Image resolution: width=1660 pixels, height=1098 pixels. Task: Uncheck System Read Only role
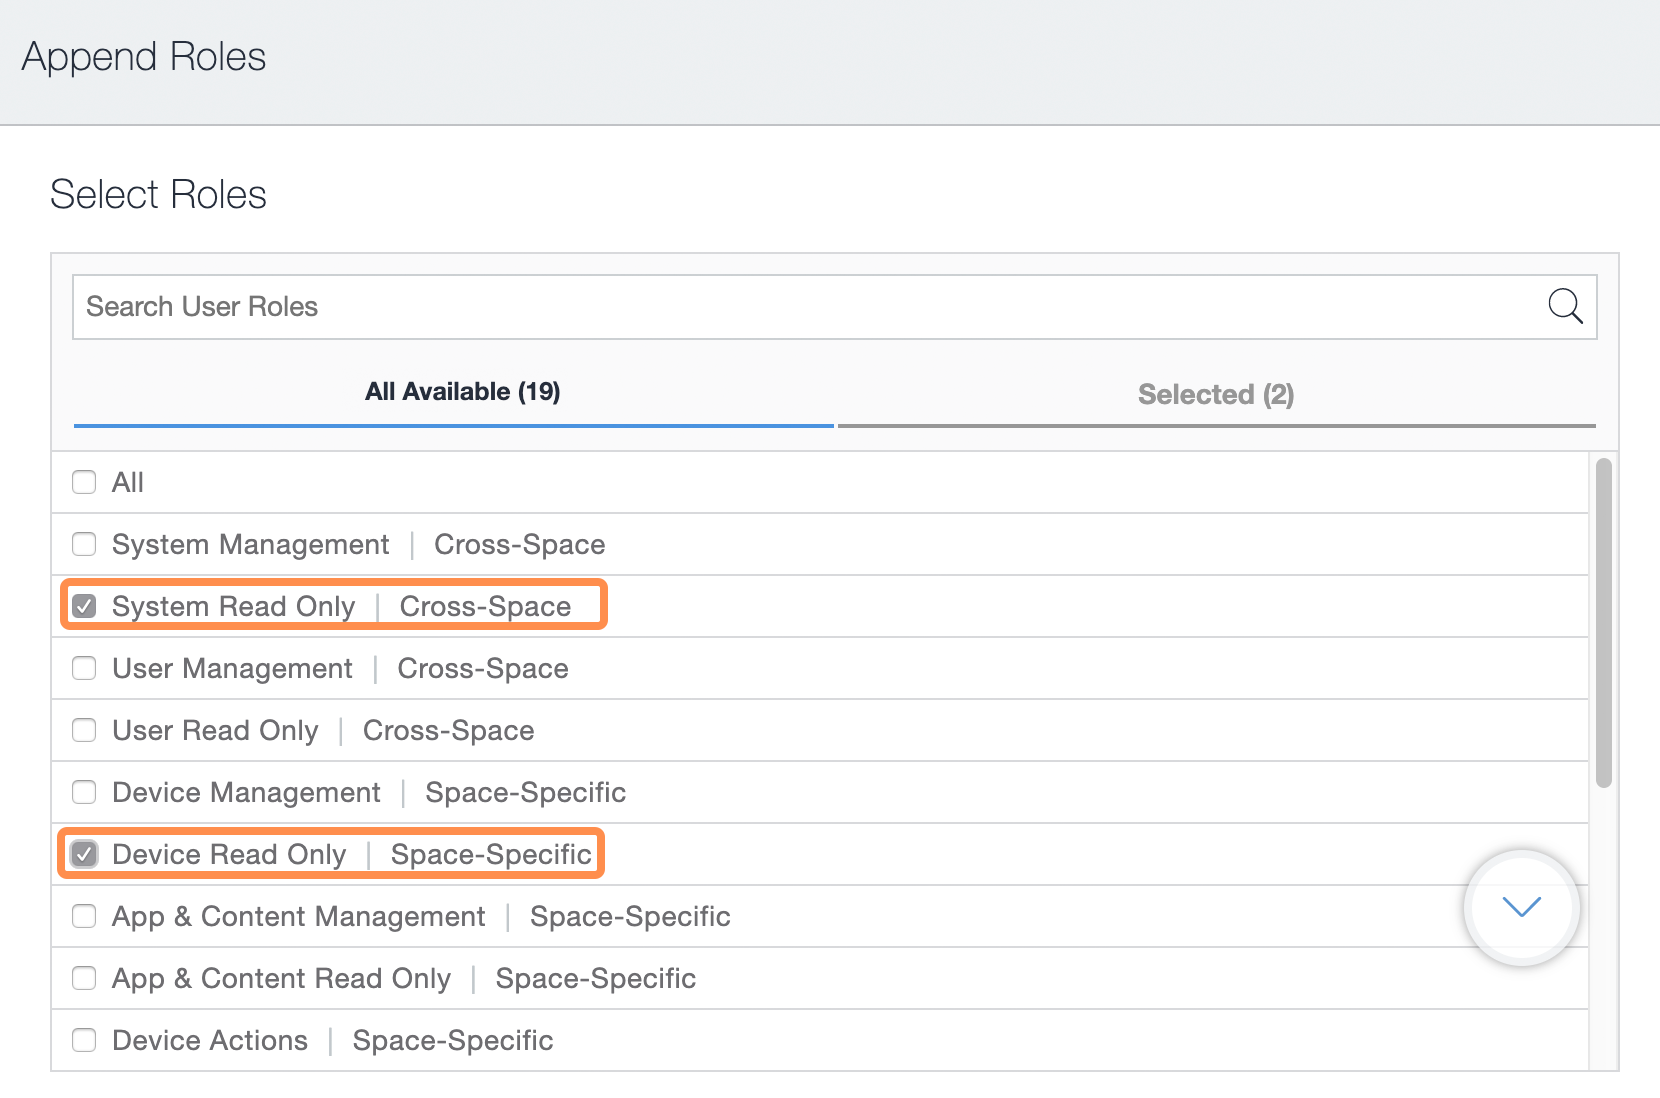pyautogui.click(x=83, y=606)
